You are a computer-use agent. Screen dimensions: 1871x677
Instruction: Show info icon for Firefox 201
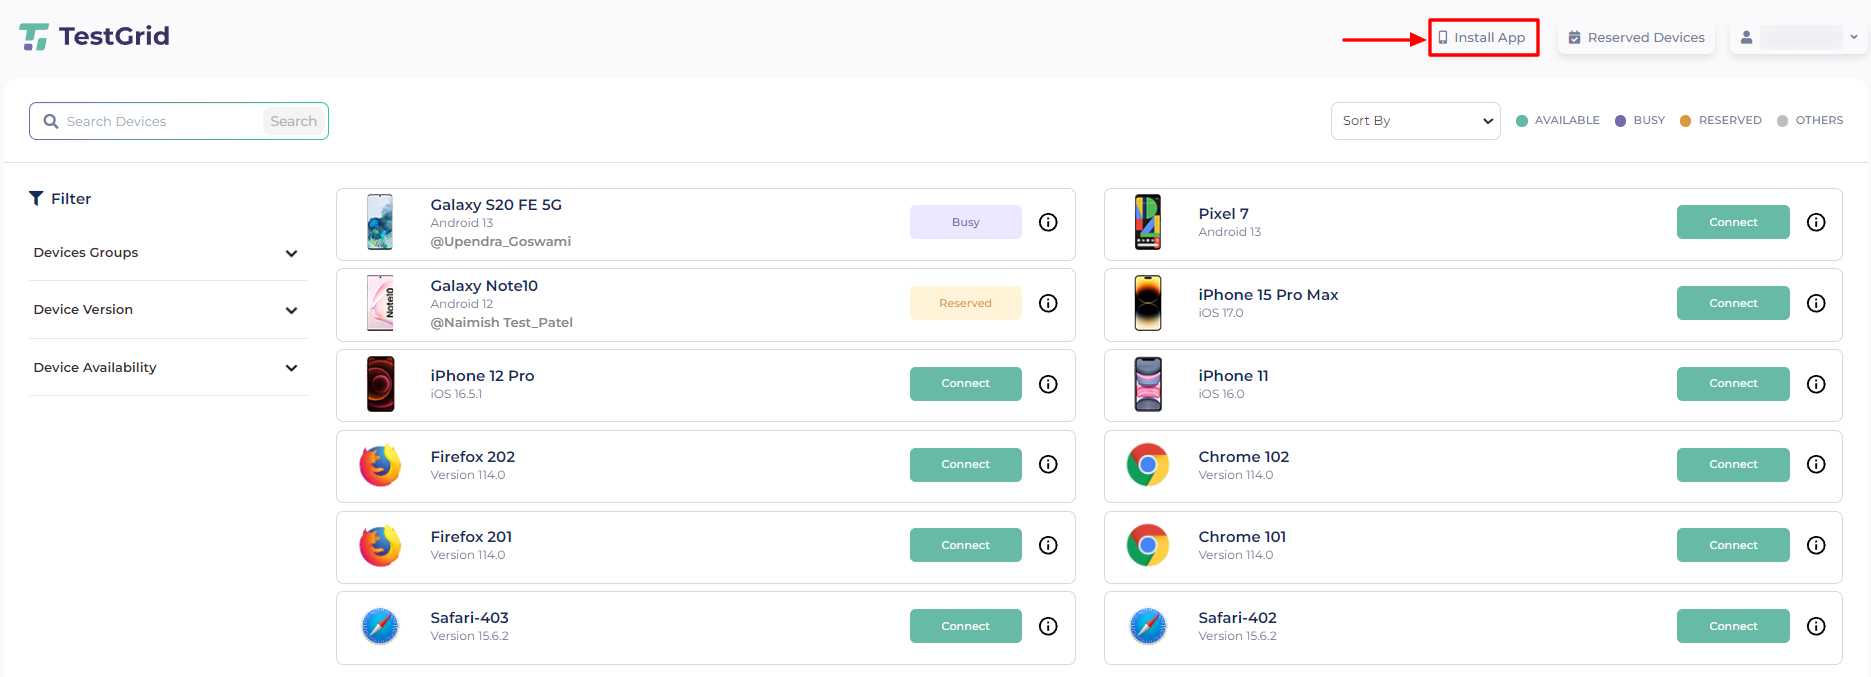[x=1048, y=545]
